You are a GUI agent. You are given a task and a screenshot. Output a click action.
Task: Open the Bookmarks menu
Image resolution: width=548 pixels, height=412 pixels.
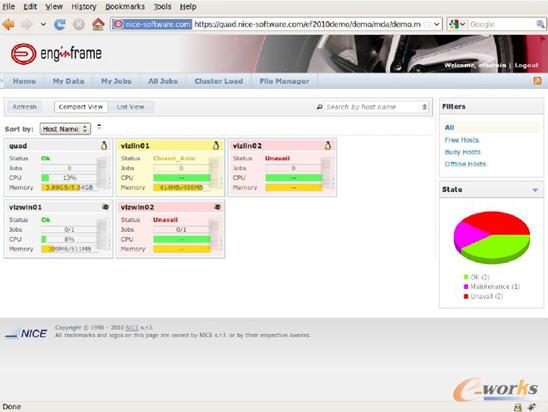(x=125, y=7)
